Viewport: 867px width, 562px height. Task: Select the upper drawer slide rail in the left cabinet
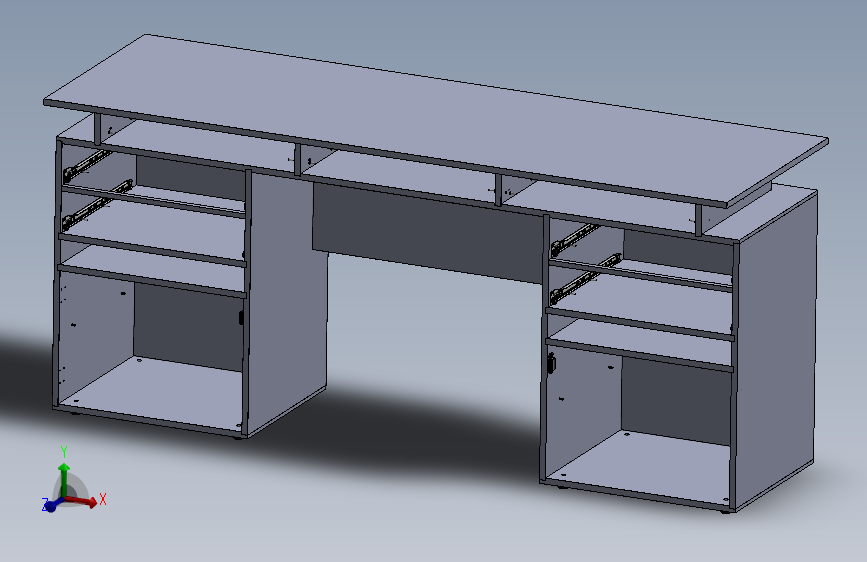pyautogui.click(x=87, y=165)
